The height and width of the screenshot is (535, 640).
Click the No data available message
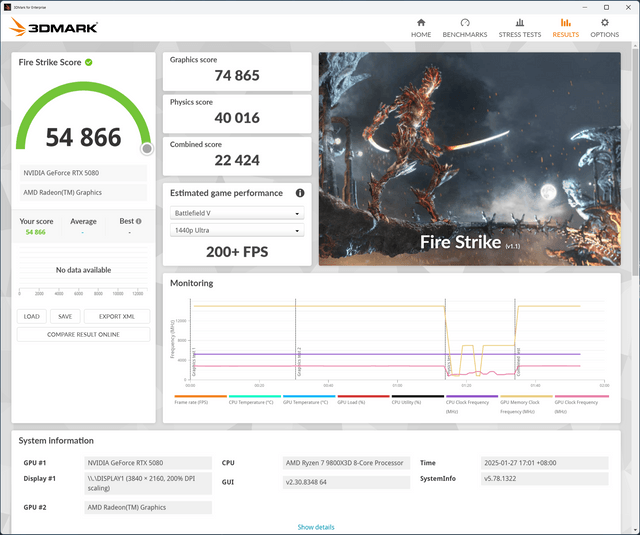[x=83, y=270]
